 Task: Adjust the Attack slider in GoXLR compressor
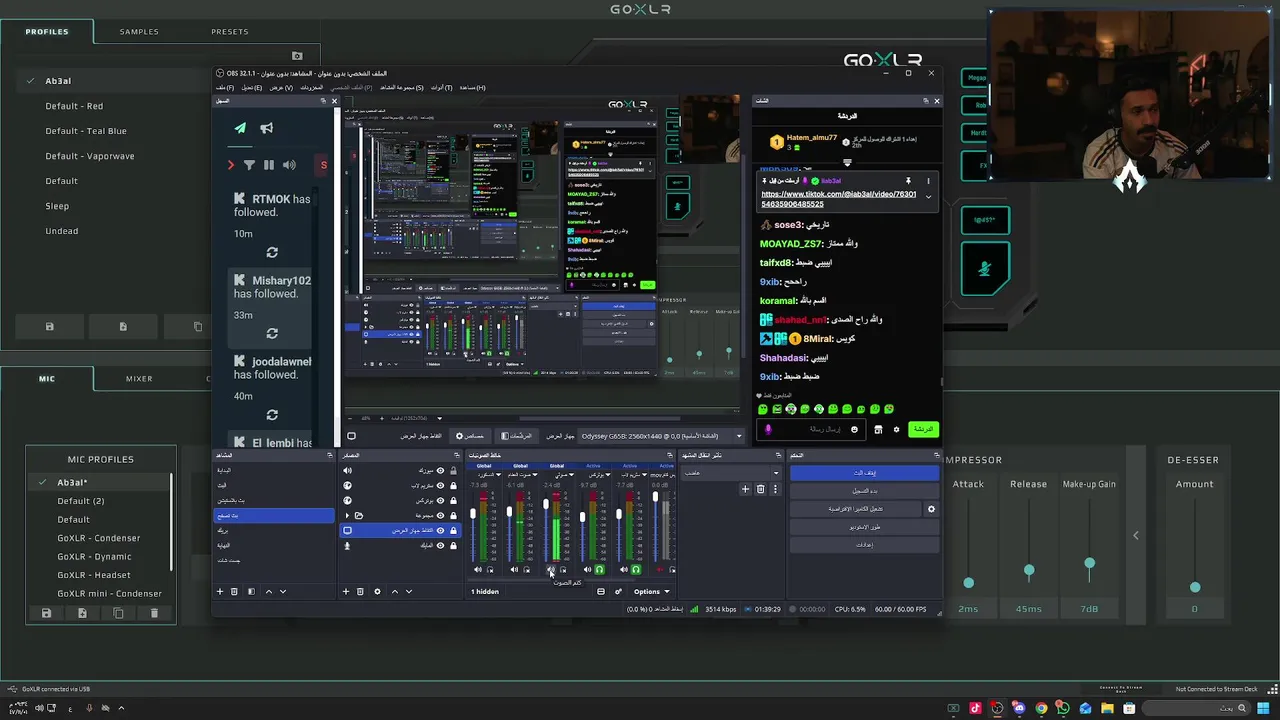[x=968, y=583]
